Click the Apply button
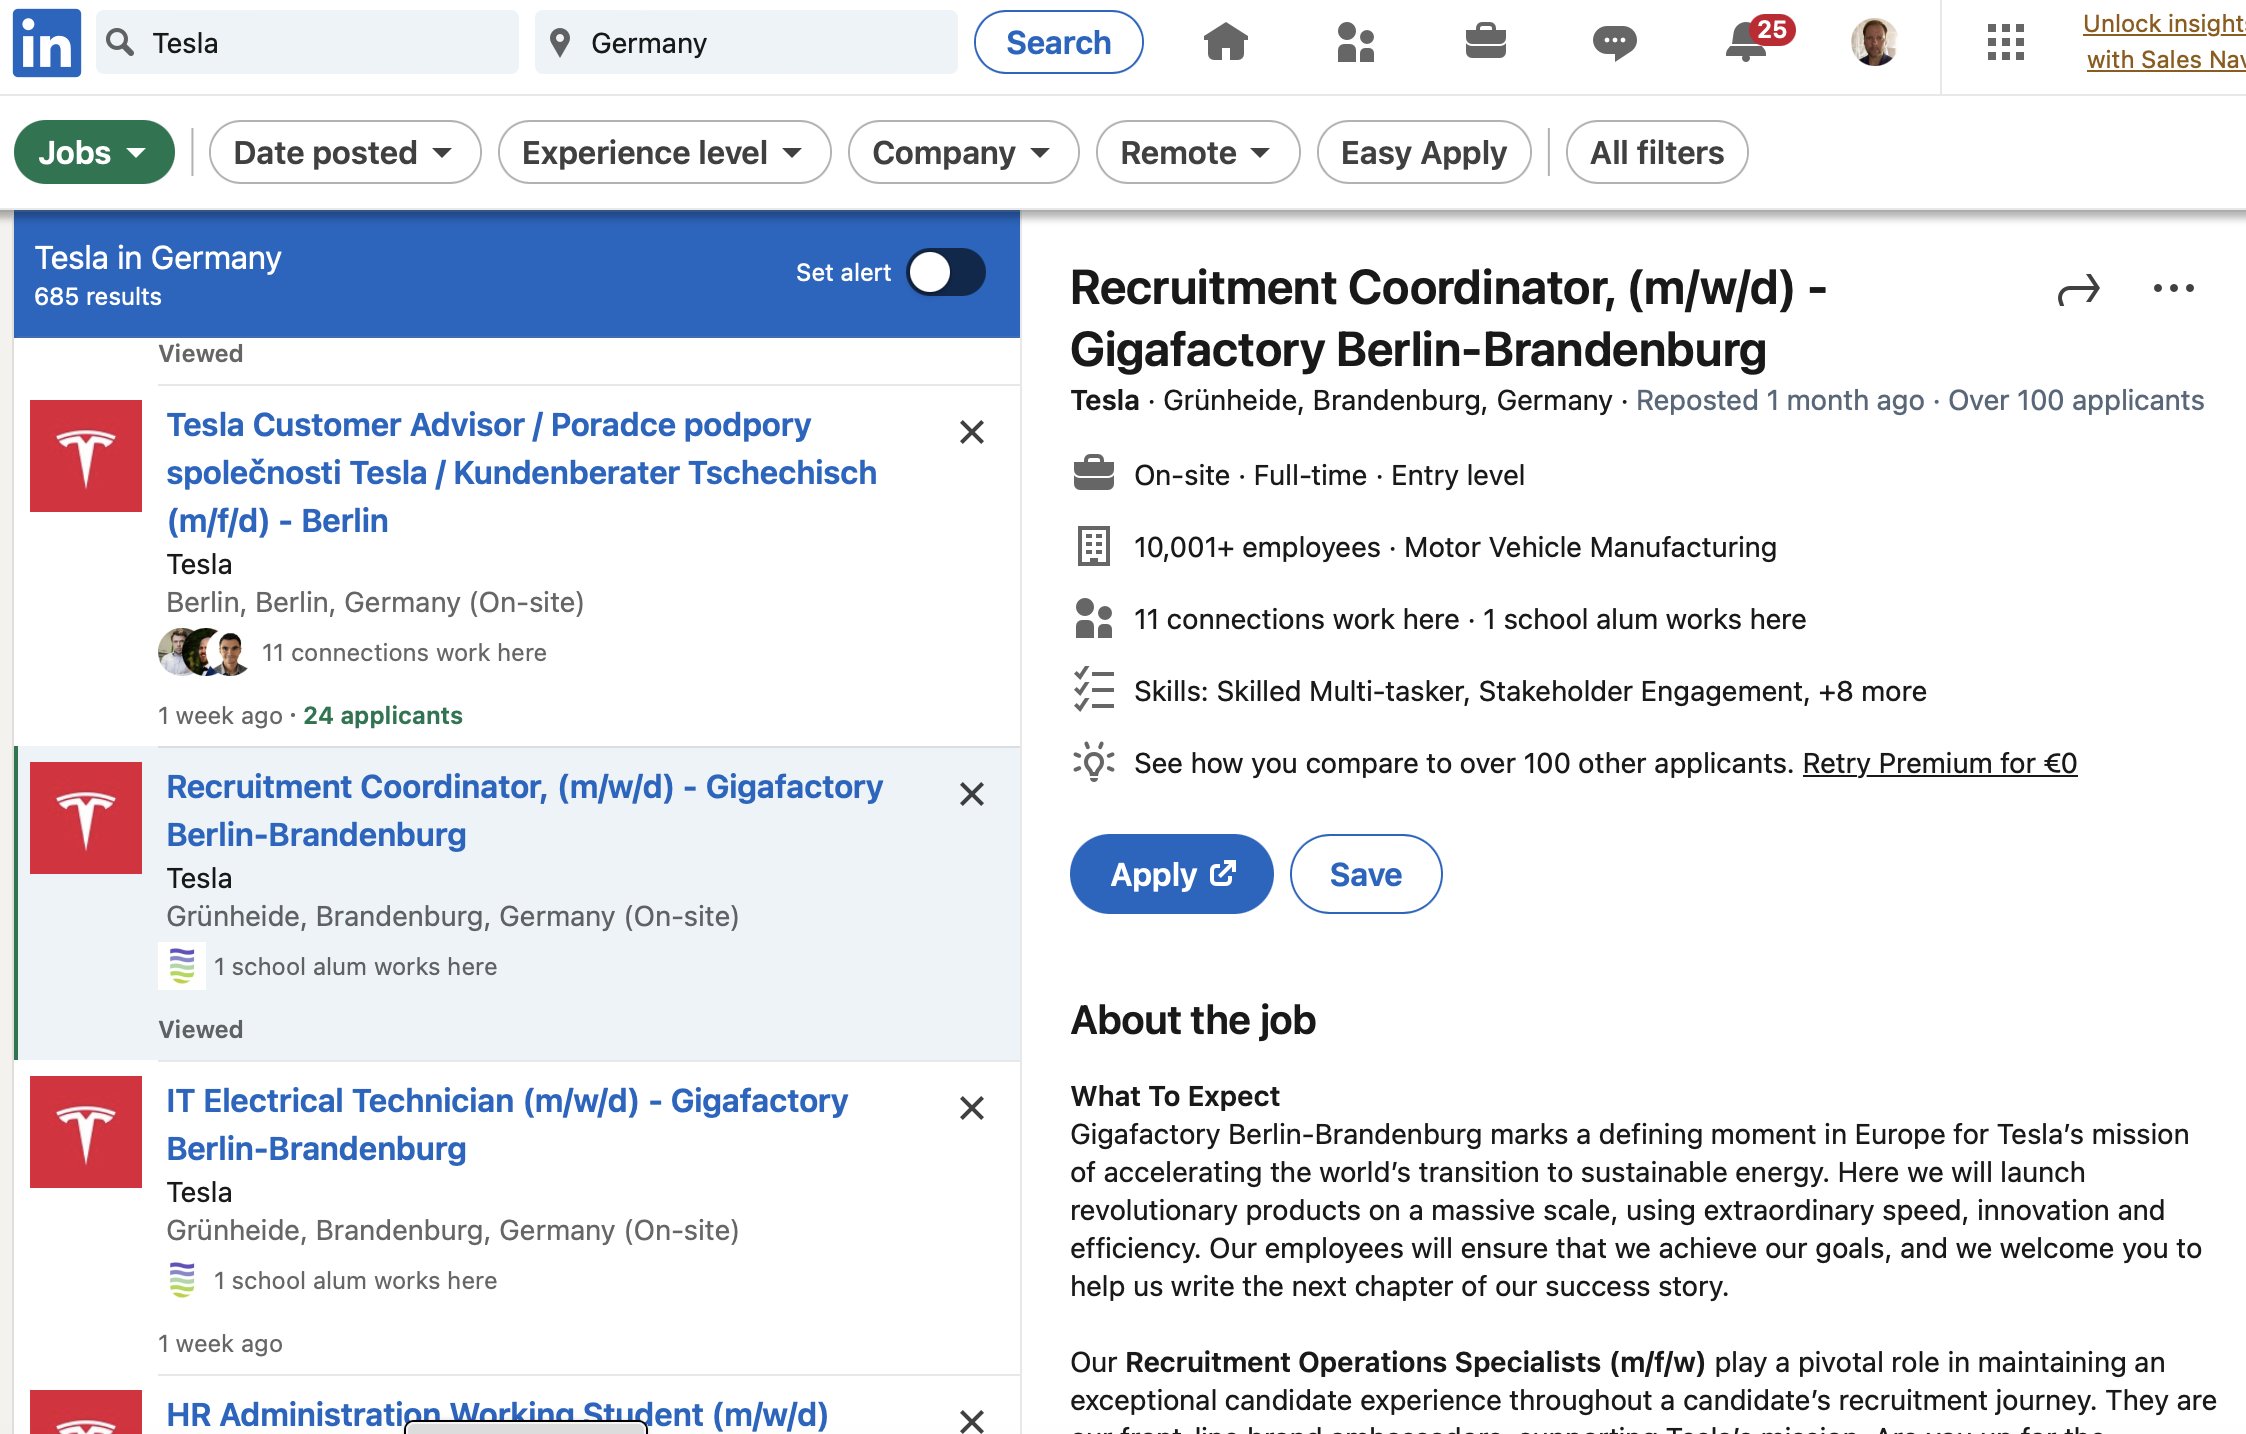The height and width of the screenshot is (1434, 2246). (x=1171, y=874)
